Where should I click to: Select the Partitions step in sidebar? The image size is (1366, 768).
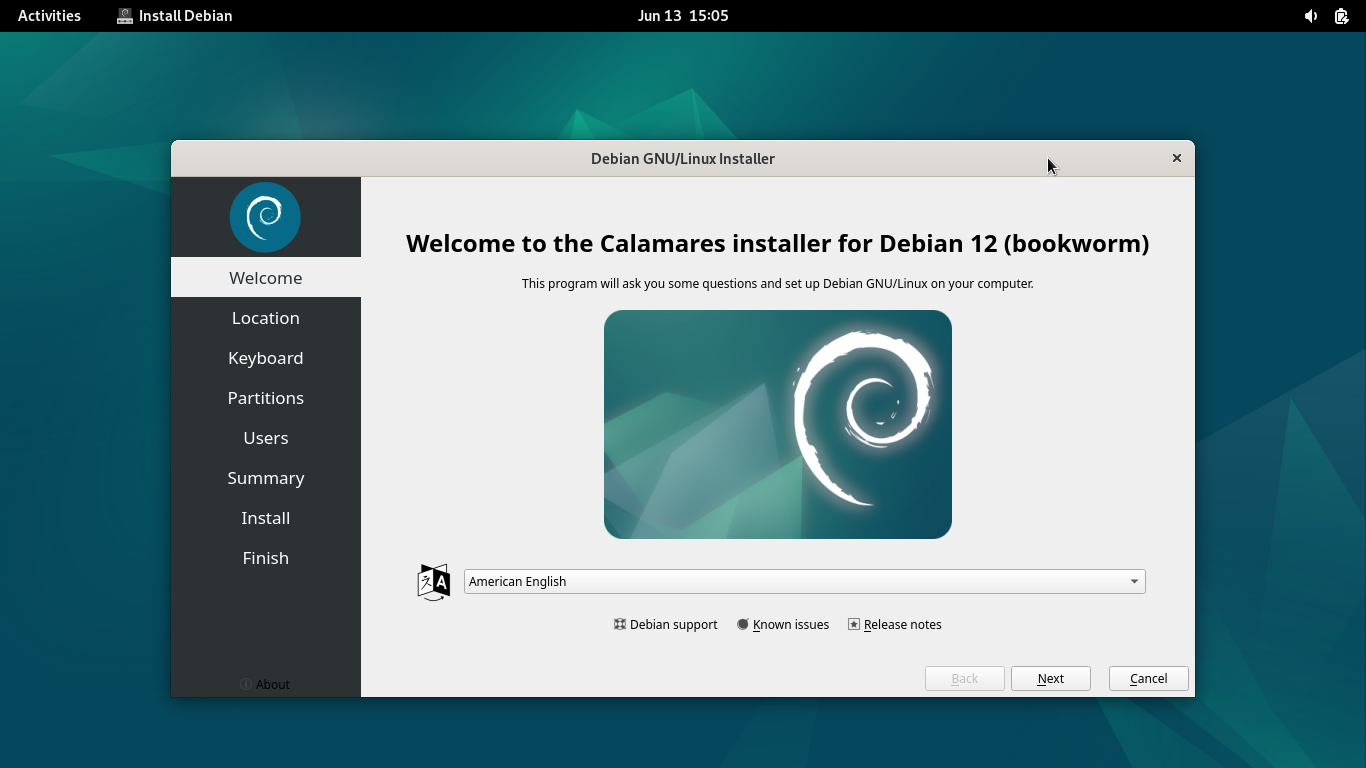(x=265, y=397)
